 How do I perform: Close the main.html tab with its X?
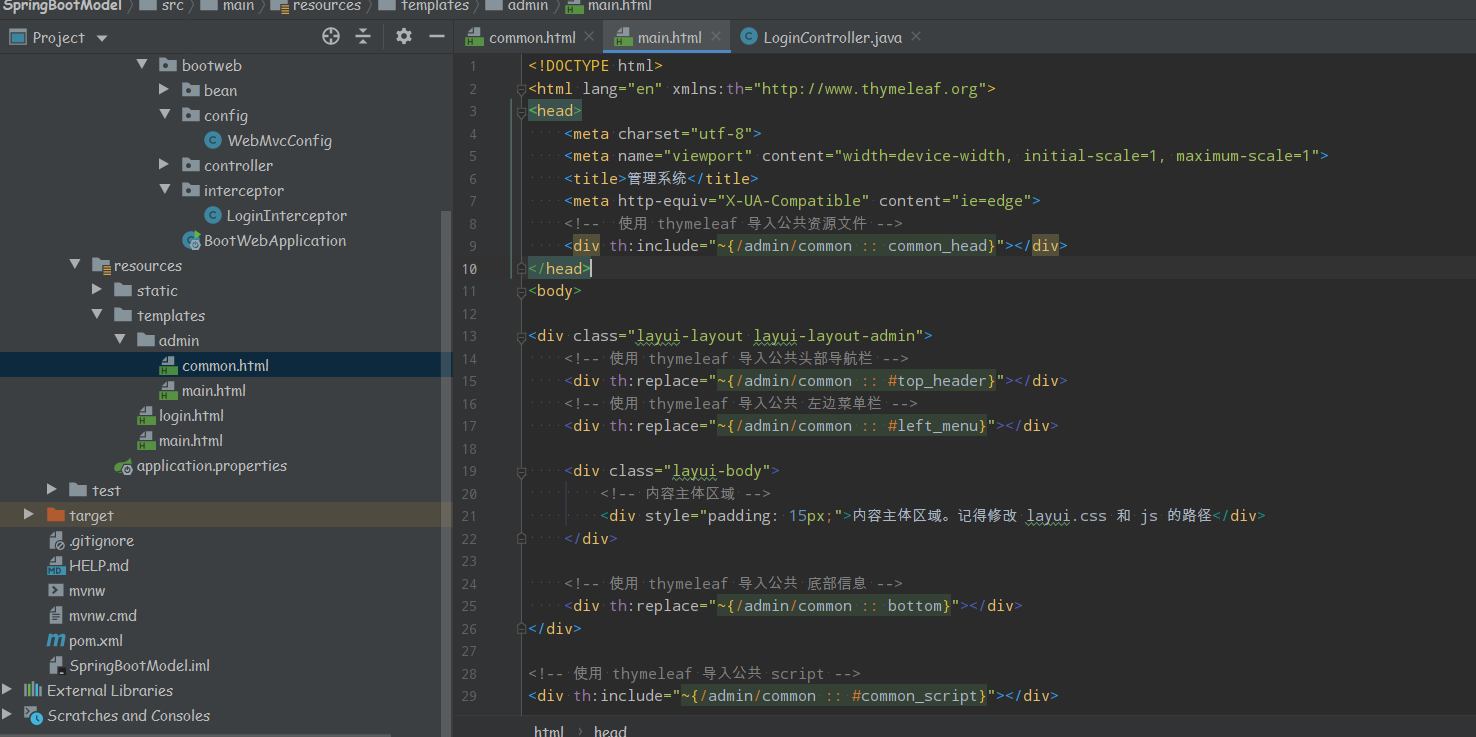pos(715,35)
